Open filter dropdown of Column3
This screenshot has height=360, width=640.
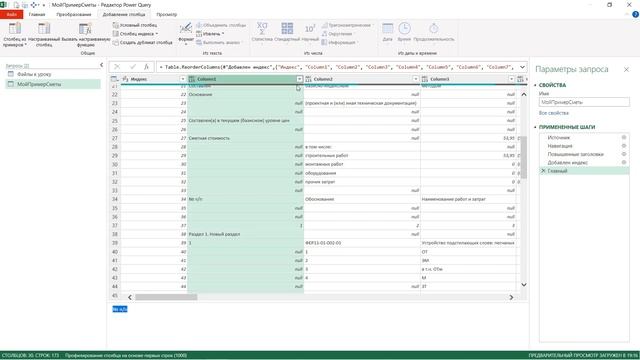pos(511,79)
